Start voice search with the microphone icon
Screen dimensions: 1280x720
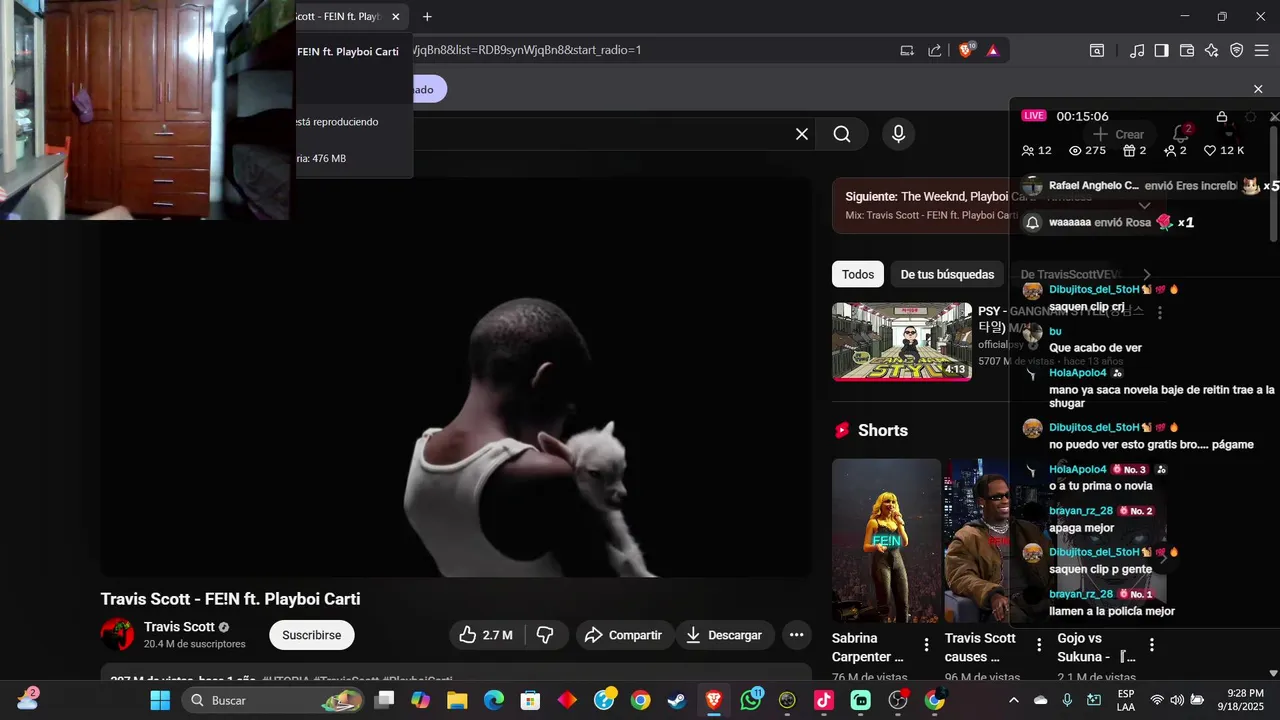898,134
